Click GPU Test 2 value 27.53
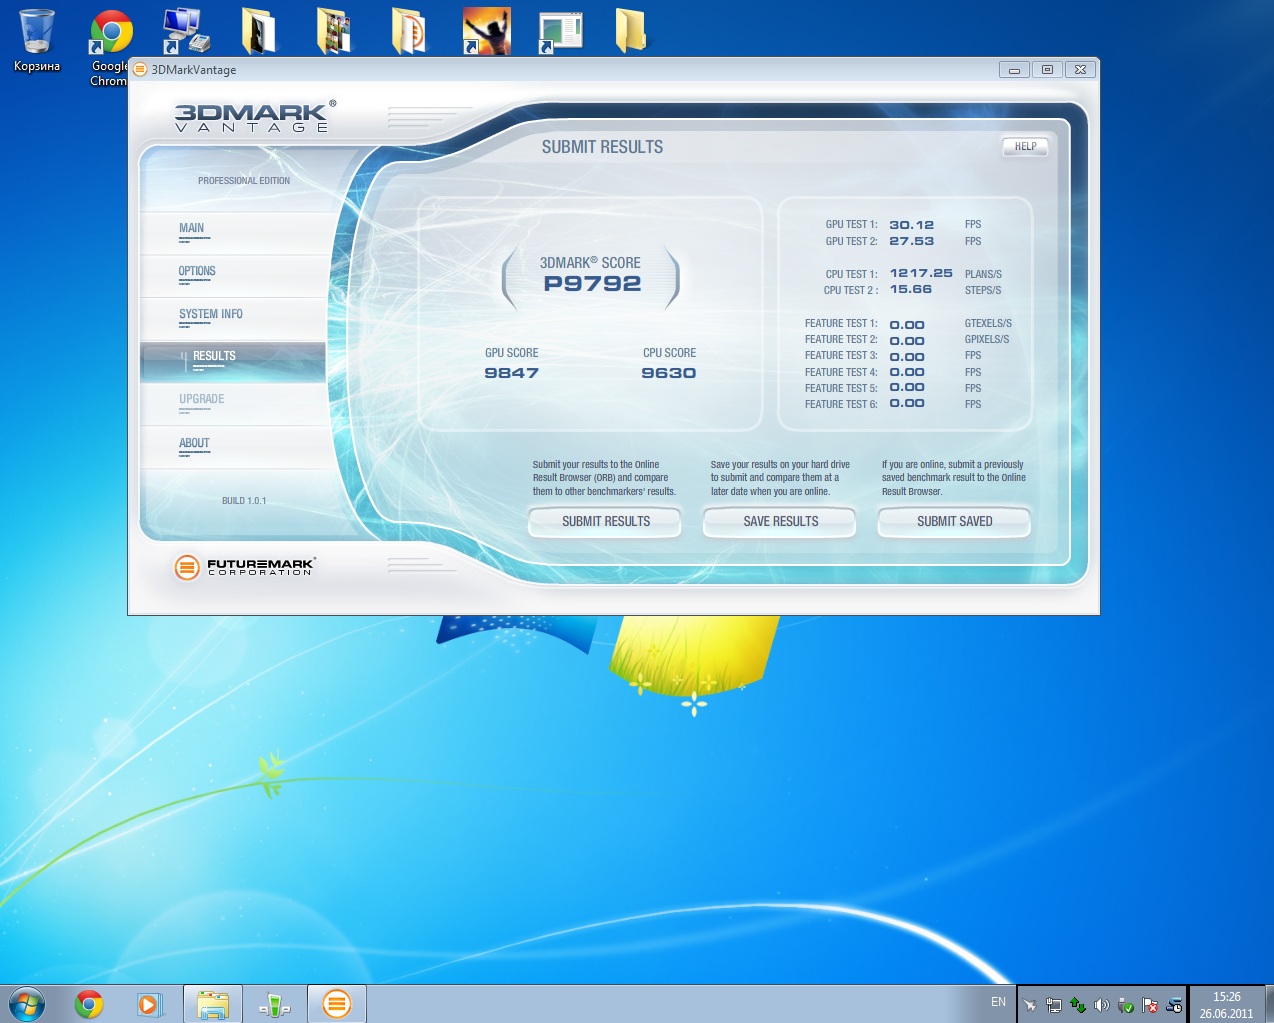 [911, 241]
